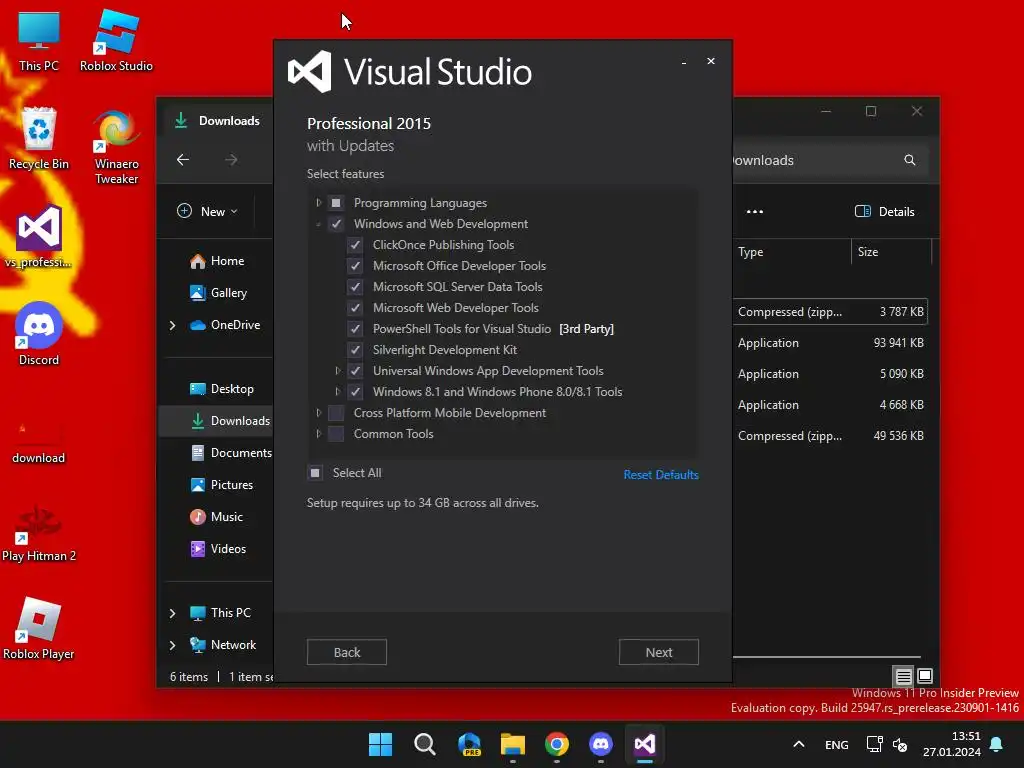Collapse the Windows and Web Development node
The height and width of the screenshot is (768, 1024).
[x=319, y=224]
